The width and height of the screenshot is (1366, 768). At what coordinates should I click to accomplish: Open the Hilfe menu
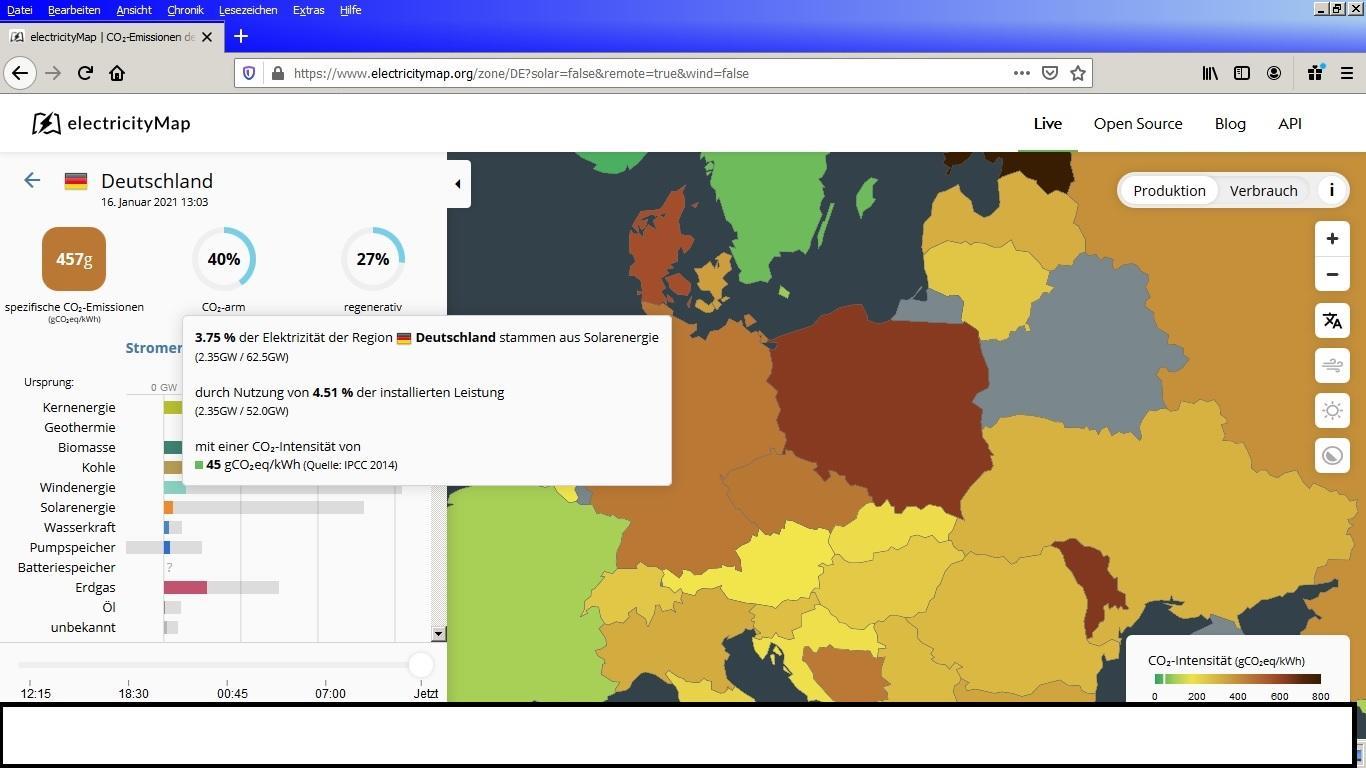pyautogui.click(x=350, y=10)
